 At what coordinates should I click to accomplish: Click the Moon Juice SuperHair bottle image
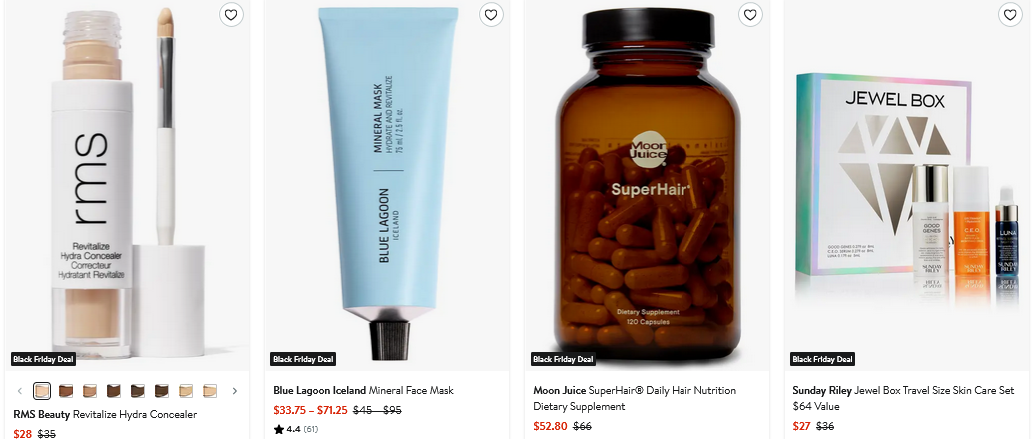646,190
